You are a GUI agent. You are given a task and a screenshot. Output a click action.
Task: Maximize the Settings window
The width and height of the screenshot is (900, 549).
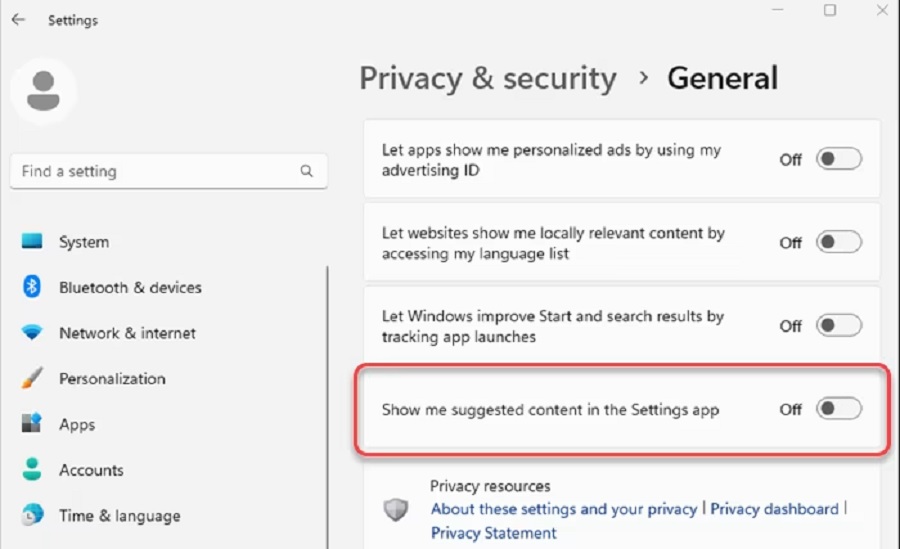click(830, 10)
